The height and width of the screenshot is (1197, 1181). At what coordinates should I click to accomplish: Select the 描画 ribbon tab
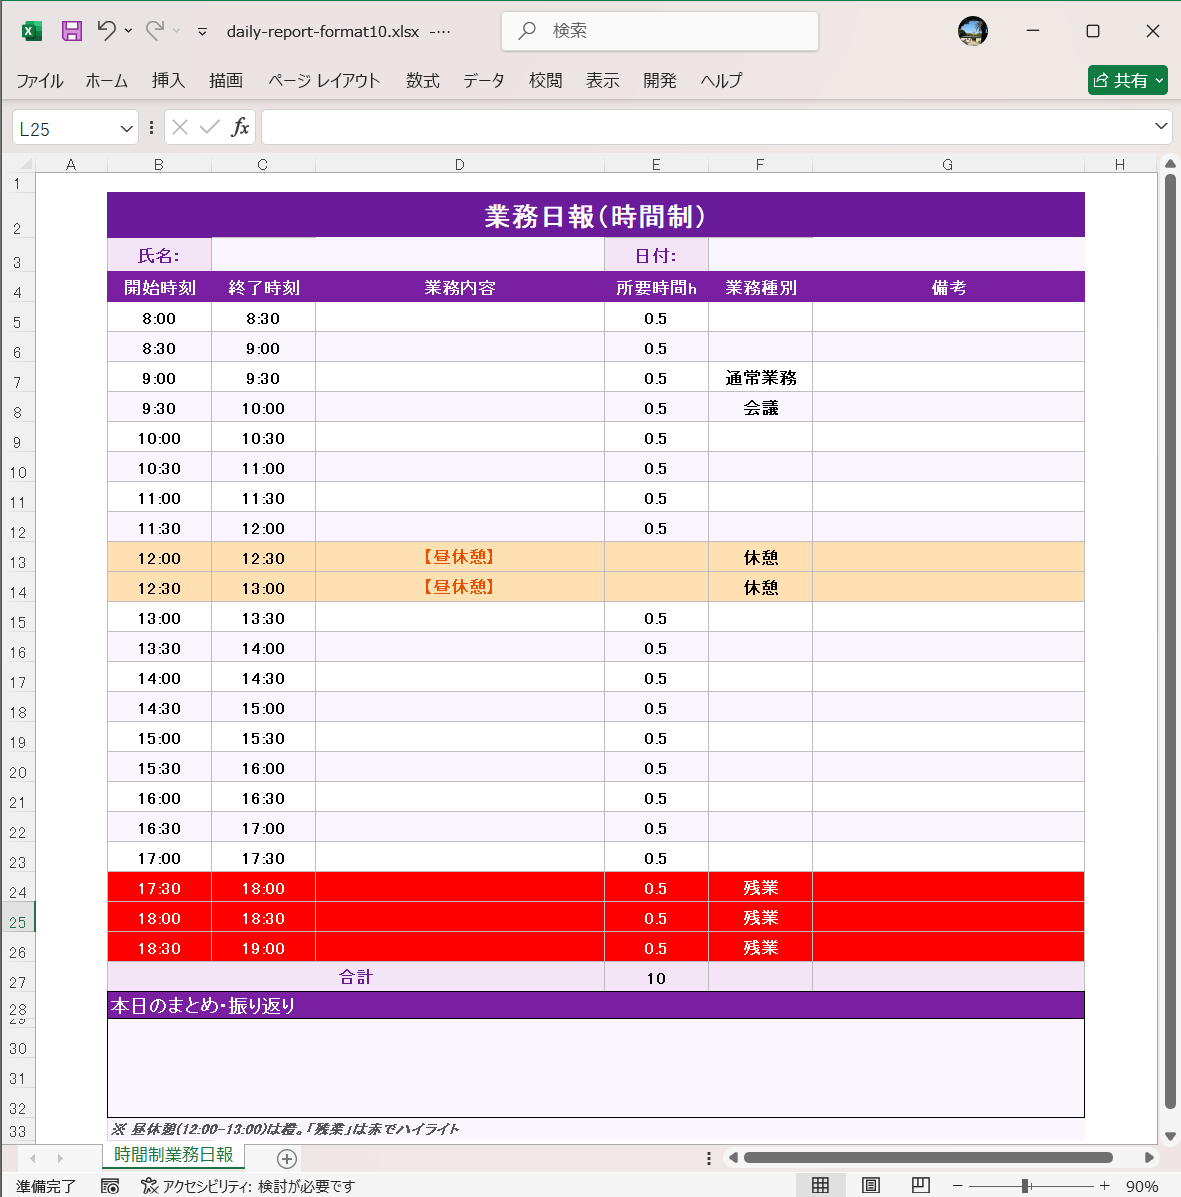tap(226, 81)
